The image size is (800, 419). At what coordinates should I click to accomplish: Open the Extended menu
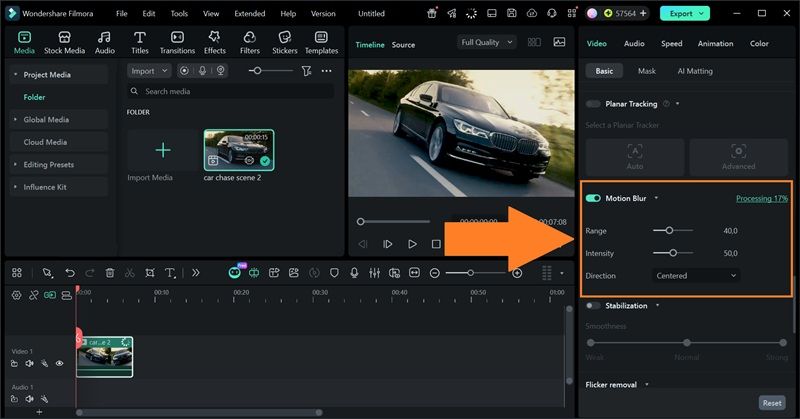click(249, 14)
